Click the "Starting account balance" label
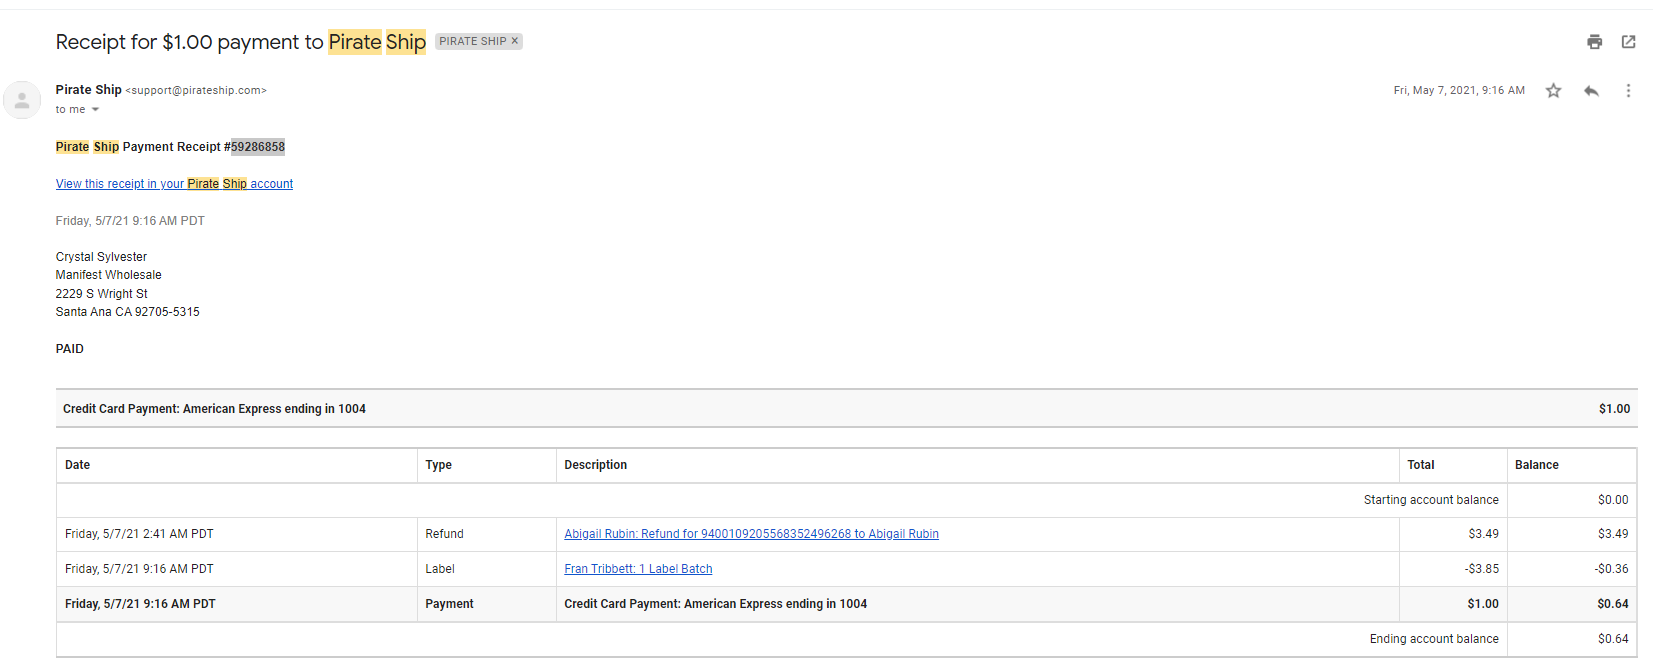Image resolution: width=1655 pixels, height=671 pixels. 1431,500
